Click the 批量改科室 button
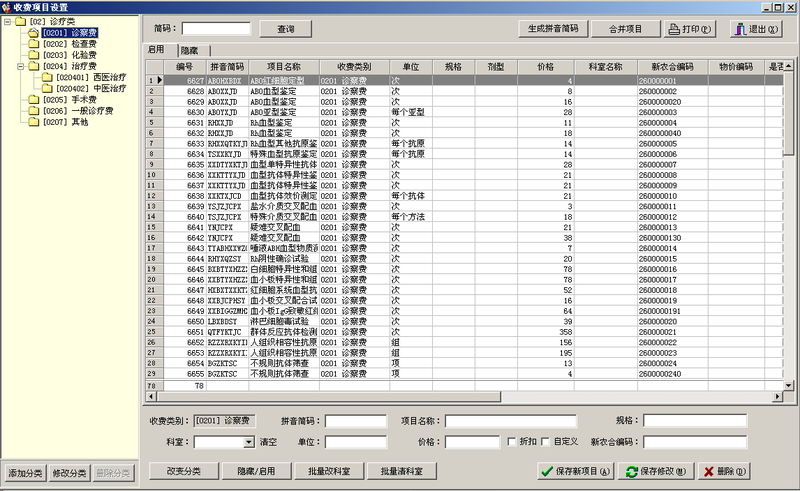 (x=329, y=471)
